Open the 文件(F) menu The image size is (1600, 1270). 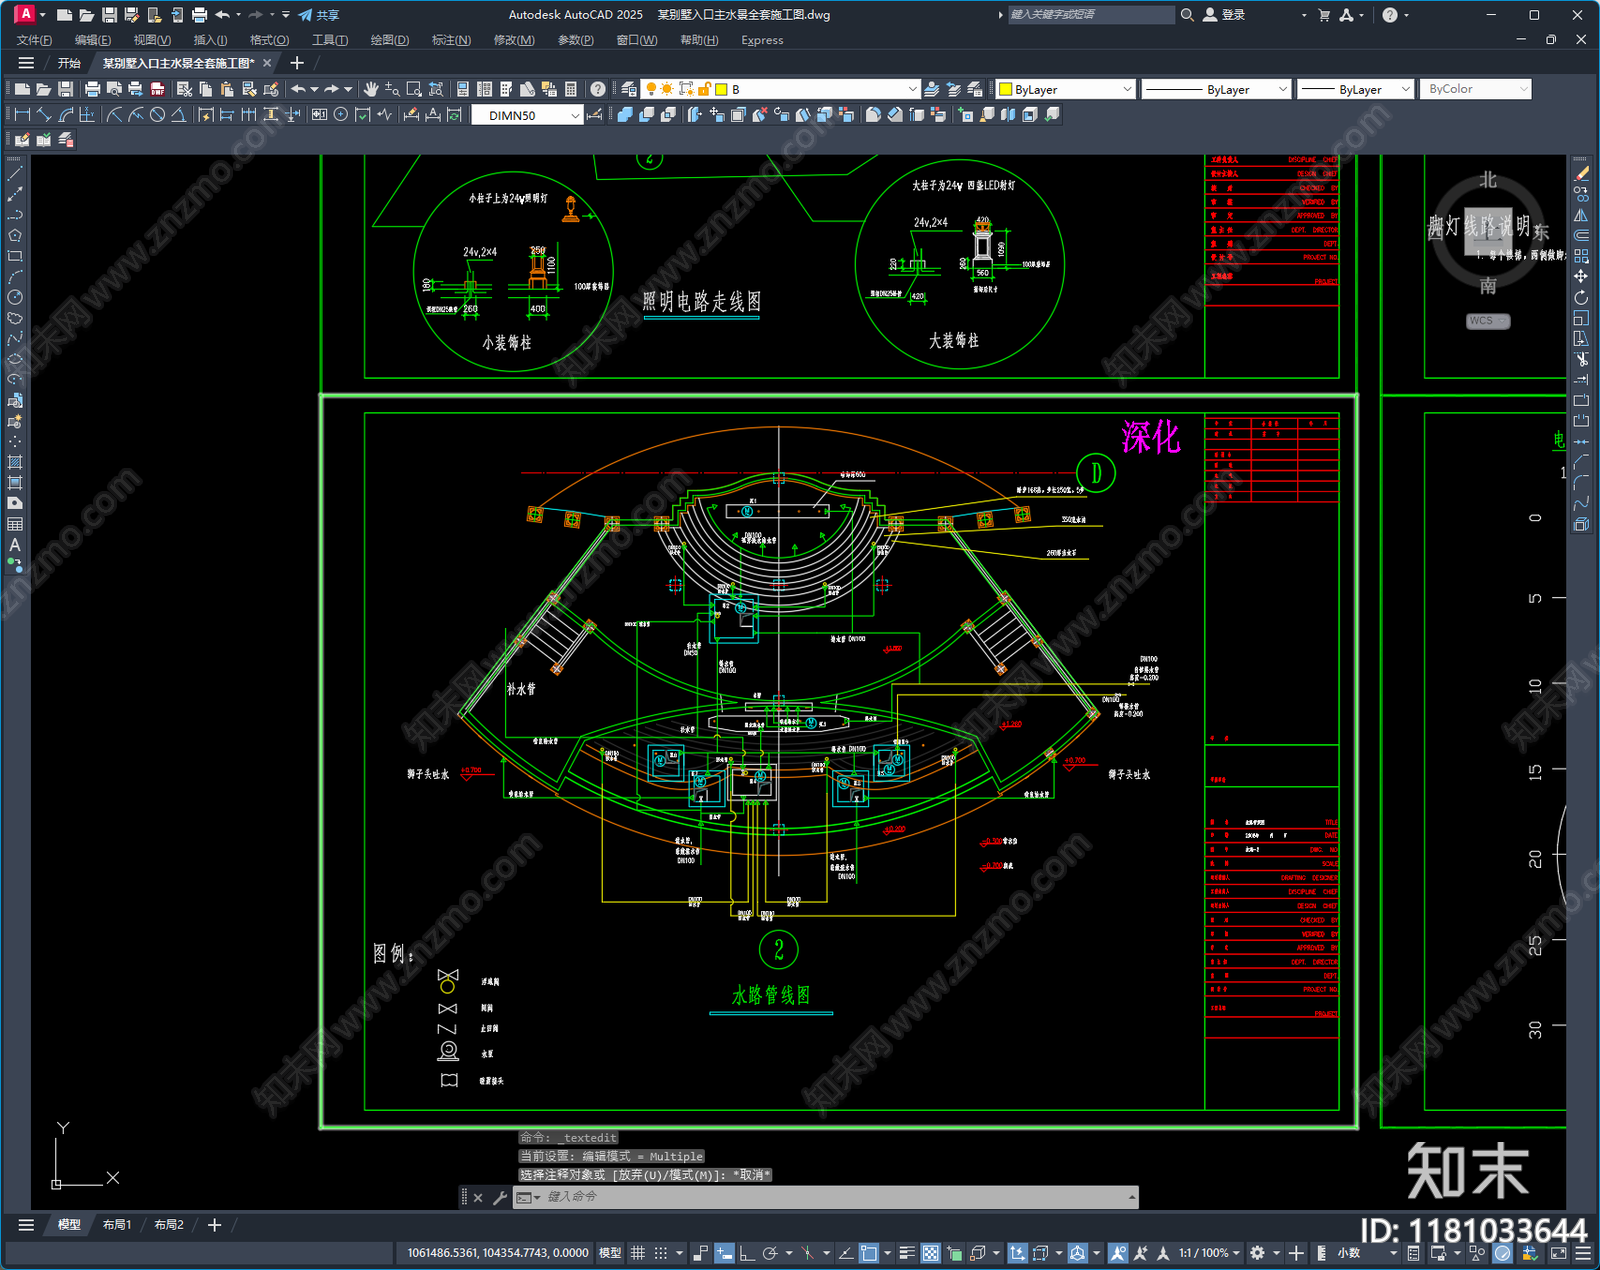[x=34, y=40]
